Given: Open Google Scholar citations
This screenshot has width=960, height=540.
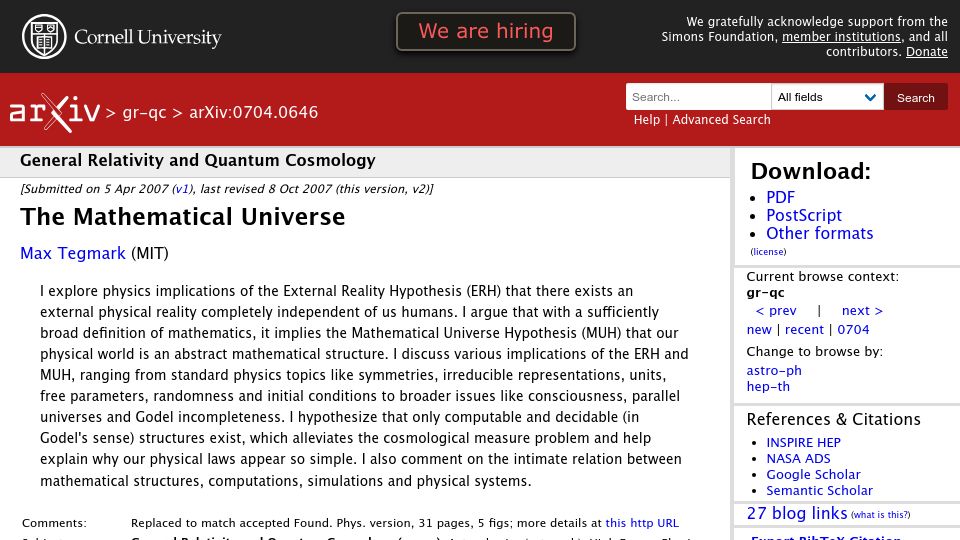Looking at the screenshot, I should 813,474.
